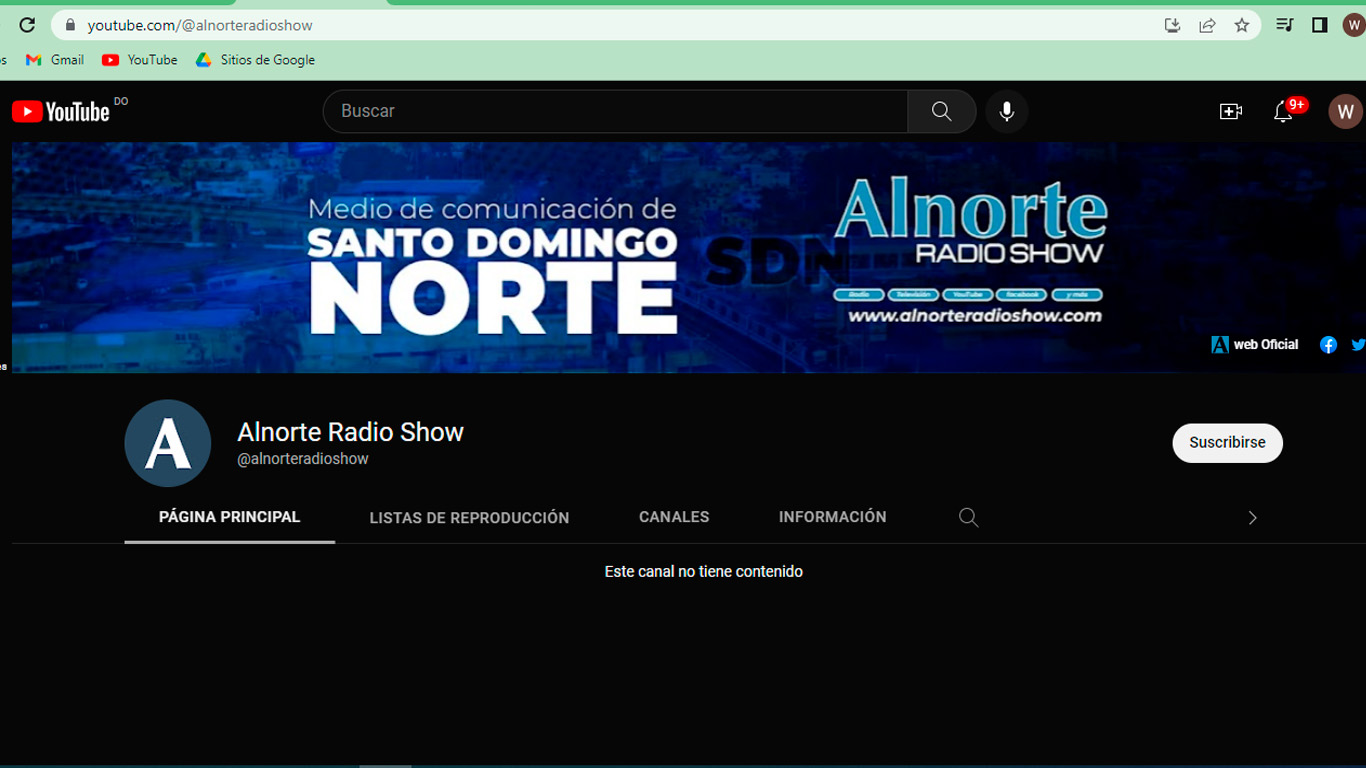The width and height of the screenshot is (1366, 768).
Task: Open the YouTube bookmark
Action: click(140, 60)
